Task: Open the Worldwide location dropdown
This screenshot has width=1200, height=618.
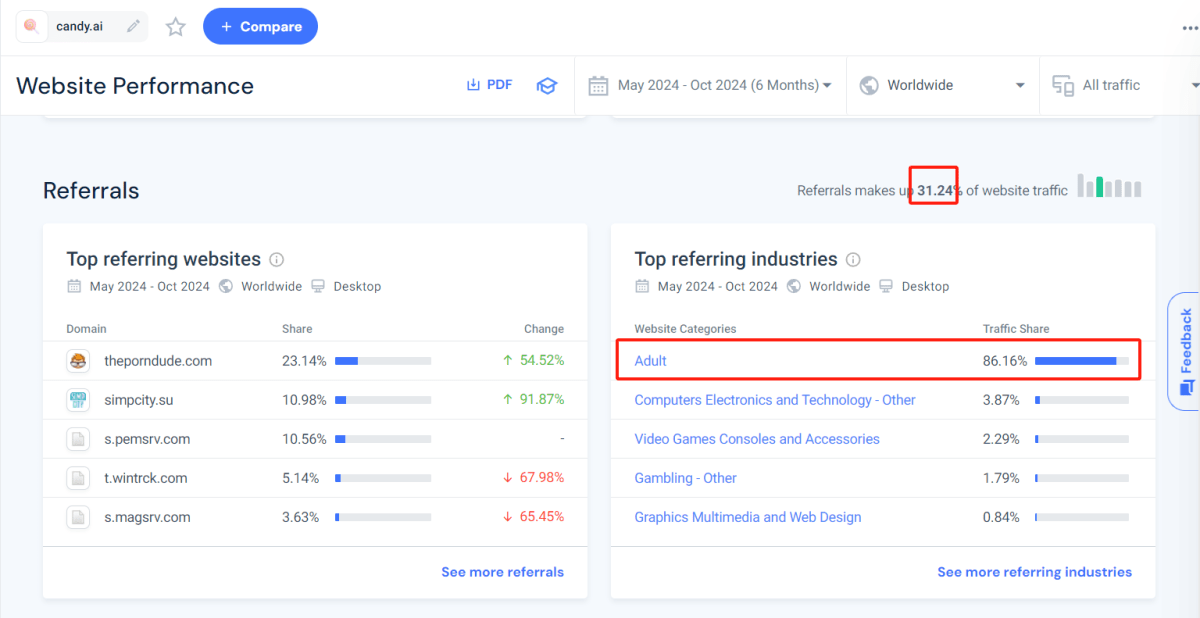Action: [x=940, y=85]
